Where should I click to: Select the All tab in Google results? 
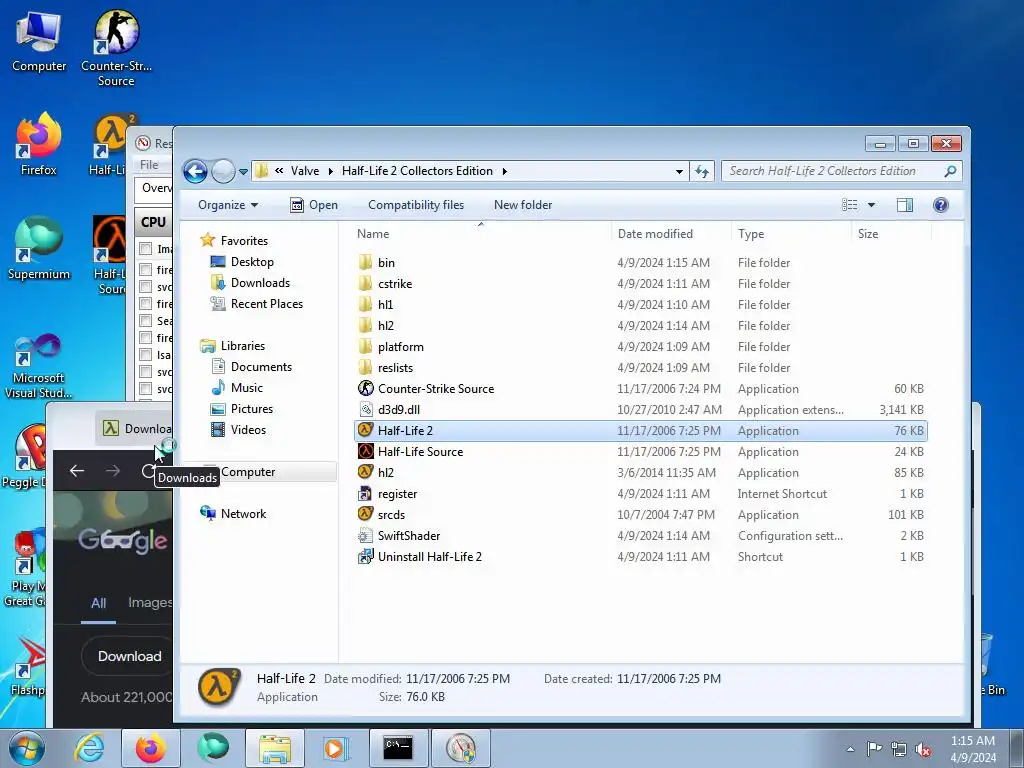tap(99, 603)
